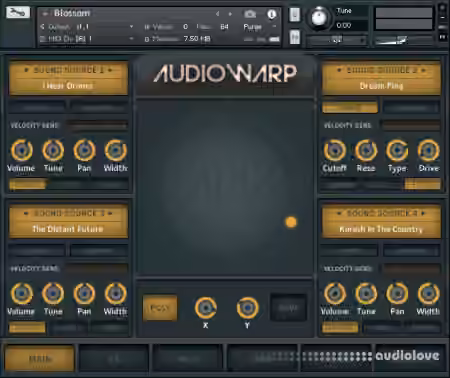The height and width of the screenshot is (378, 450).
Task: Switch to the MAIN tab
Action: click(x=39, y=359)
